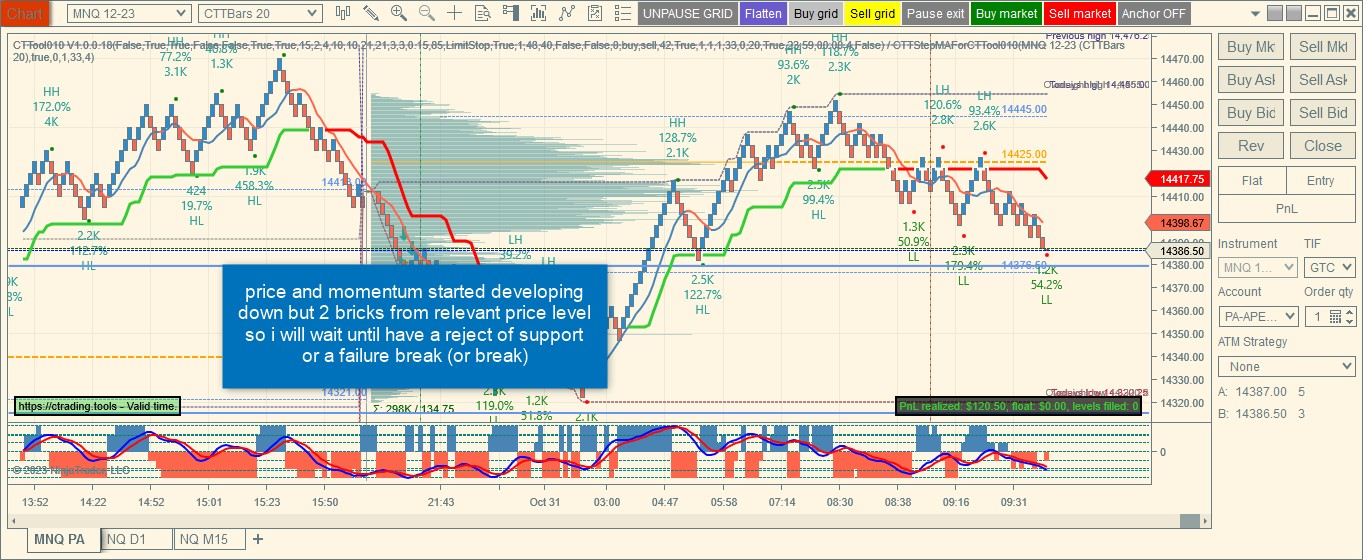Image resolution: width=1363 pixels, height=560 pixels.
Task: Open the MNQ 12-23 instrument dropdown
Action: point(130,13)
